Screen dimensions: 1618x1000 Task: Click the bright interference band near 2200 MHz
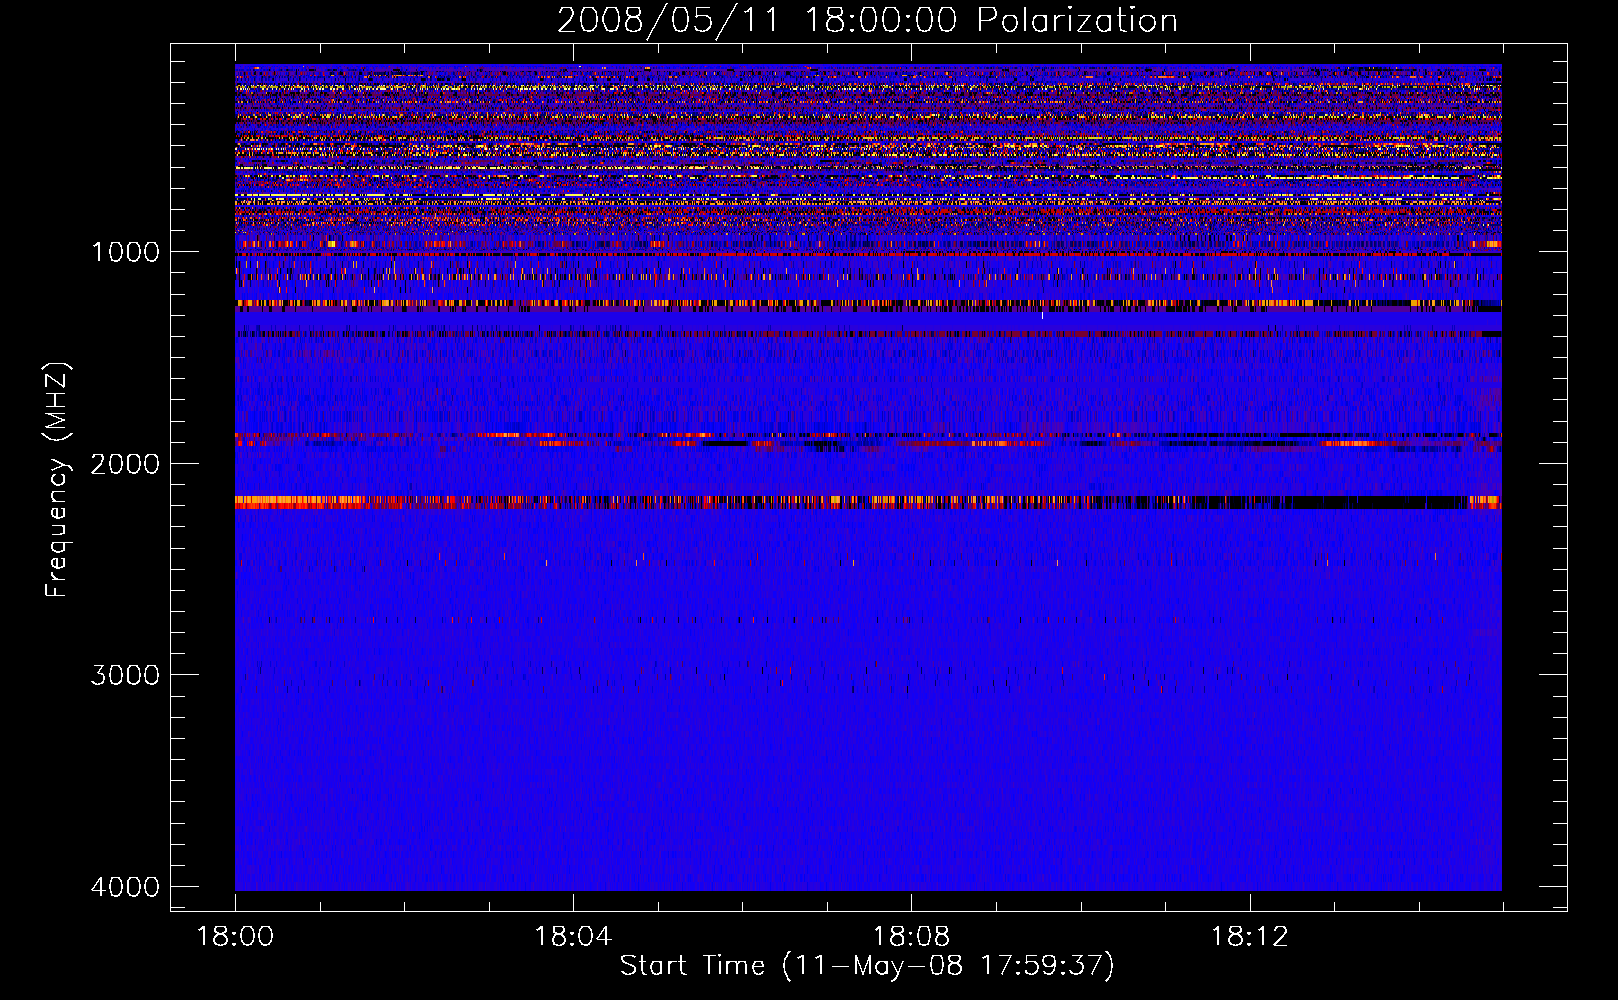click(x=868, y=502)
